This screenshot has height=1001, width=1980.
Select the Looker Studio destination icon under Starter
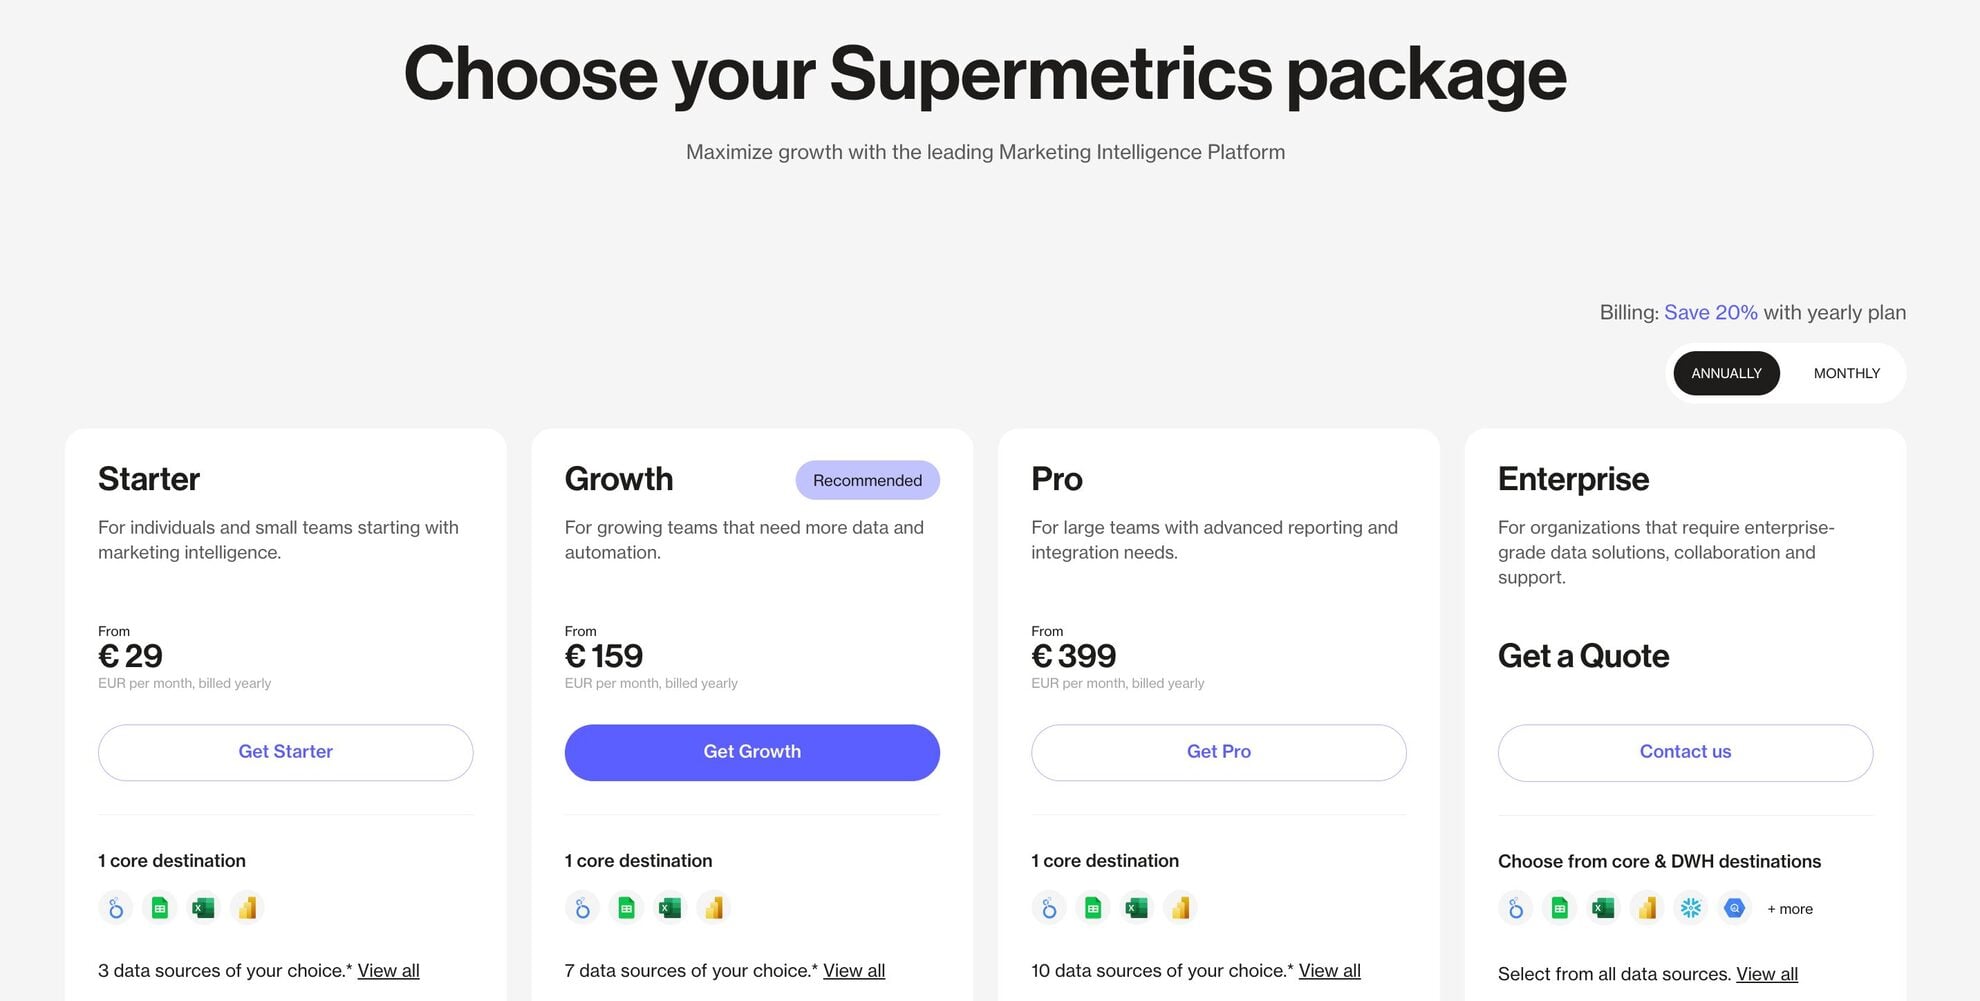tap(115, 907)
